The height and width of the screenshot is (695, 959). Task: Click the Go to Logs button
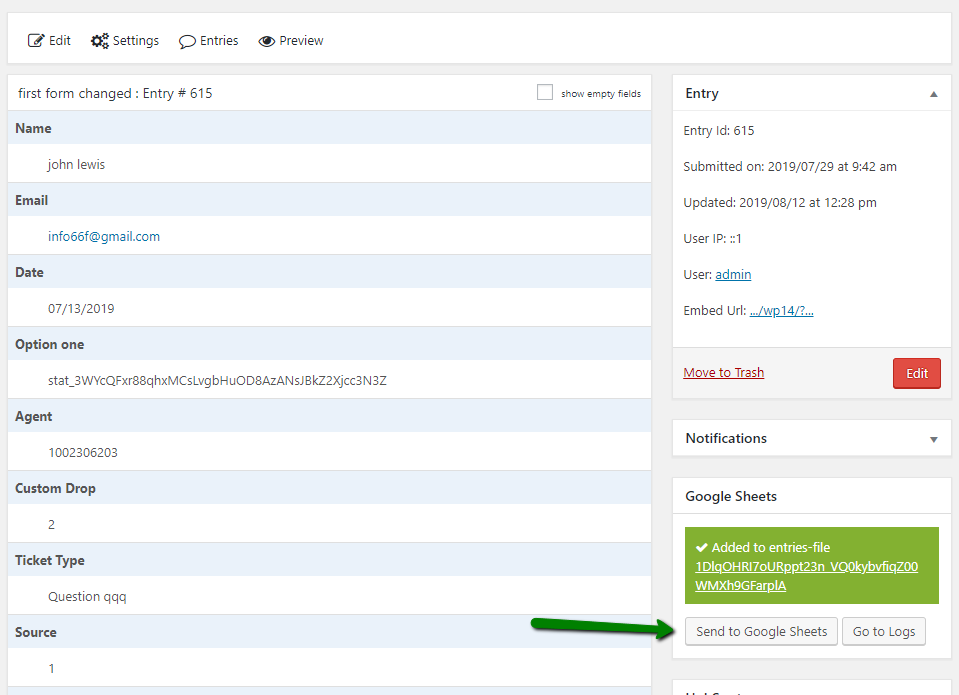(x=884, y=631)
